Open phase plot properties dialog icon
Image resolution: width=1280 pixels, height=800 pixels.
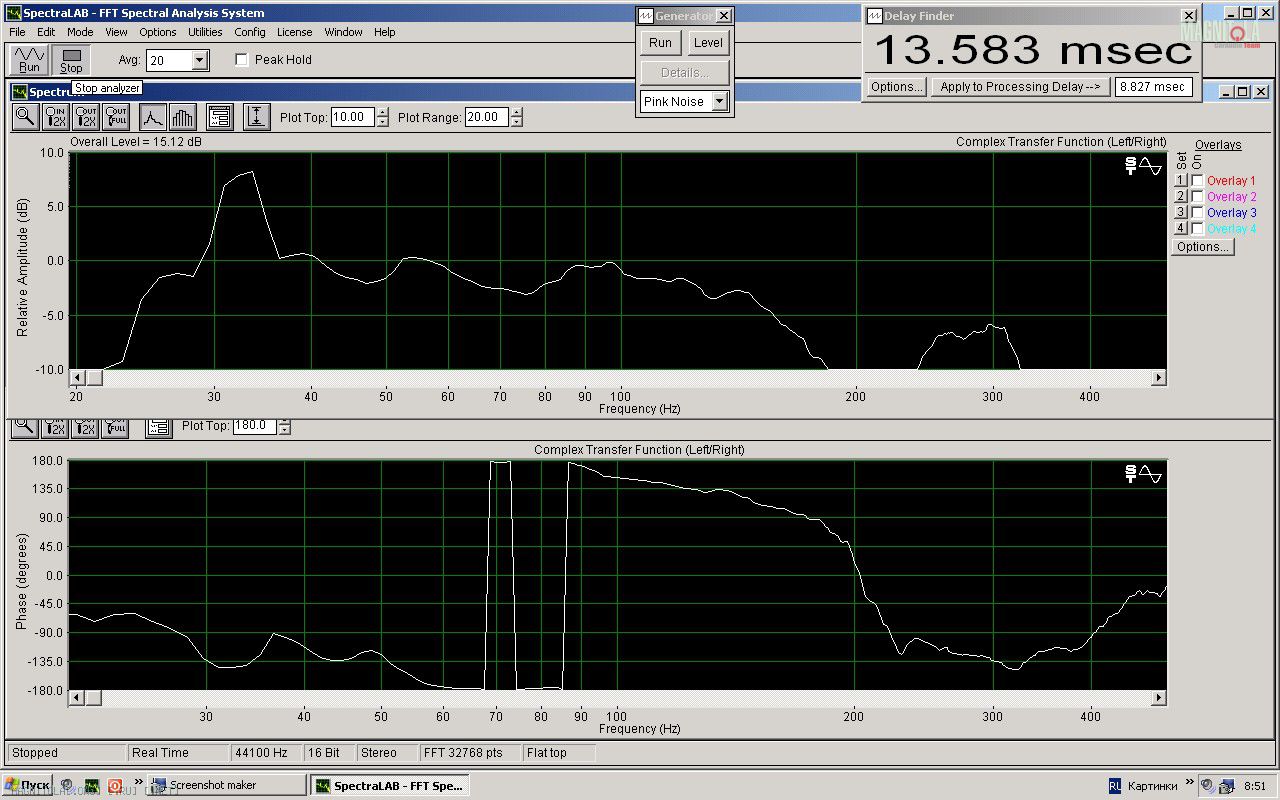(158, 428)
